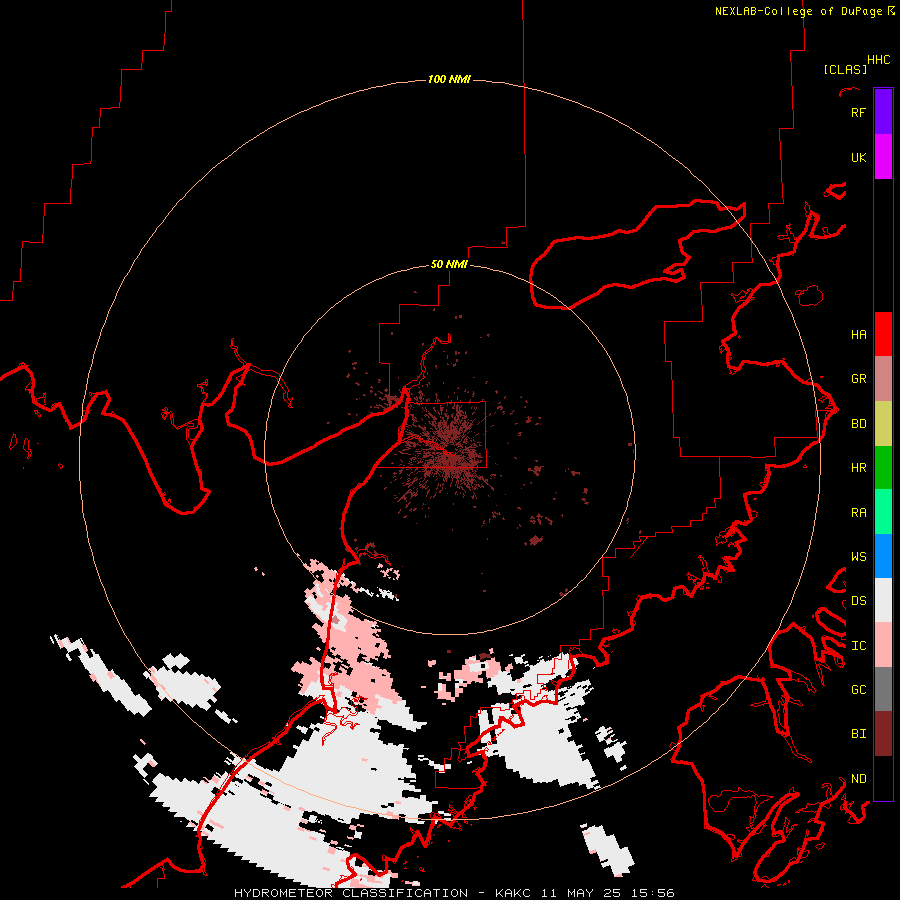This screenshot has width=900, height=900.
Task: Click the '50 NMI' range ring label
Action: pos(449,264)
